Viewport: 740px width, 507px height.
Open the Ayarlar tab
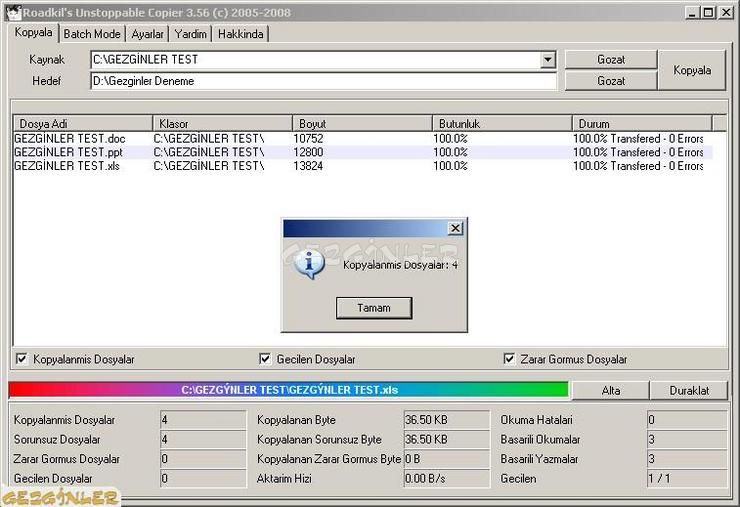[x=147, y=34]
